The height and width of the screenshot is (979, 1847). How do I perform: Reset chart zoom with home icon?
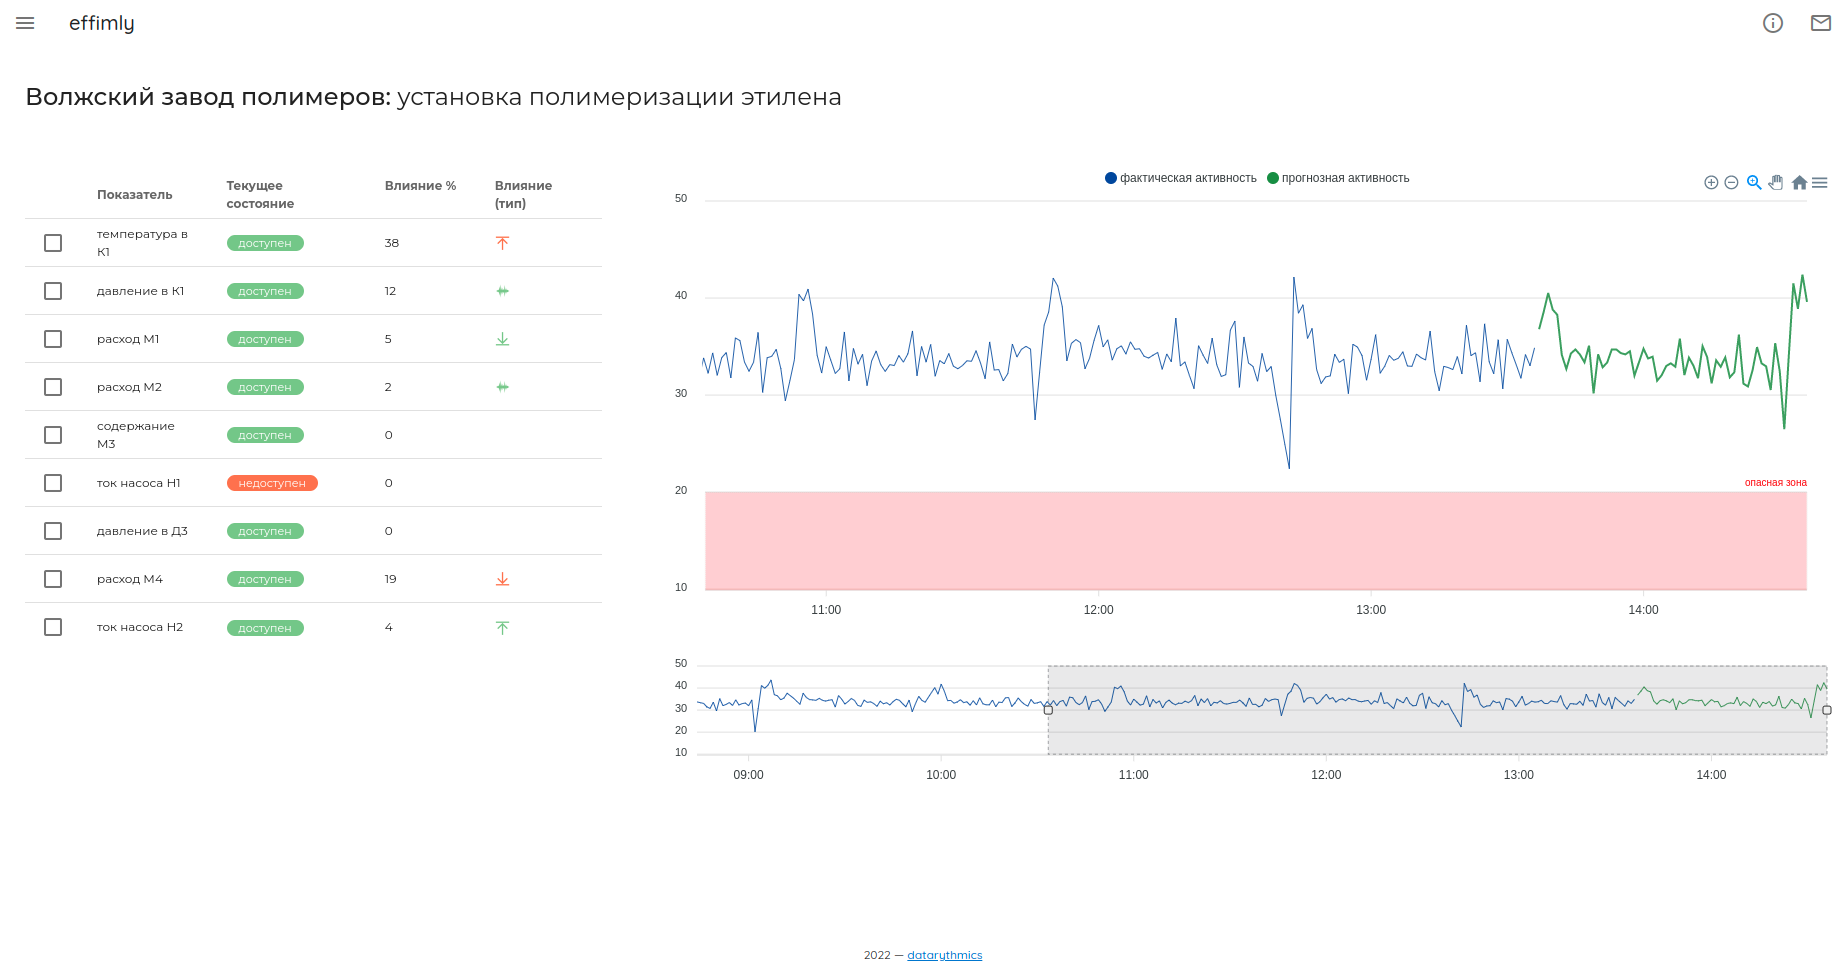[x=1799, y=182]
